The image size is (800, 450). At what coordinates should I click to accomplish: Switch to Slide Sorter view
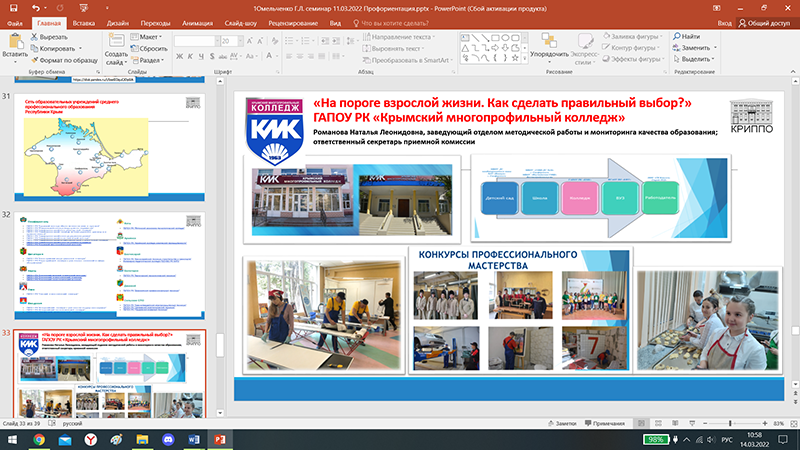coord(658,423)
